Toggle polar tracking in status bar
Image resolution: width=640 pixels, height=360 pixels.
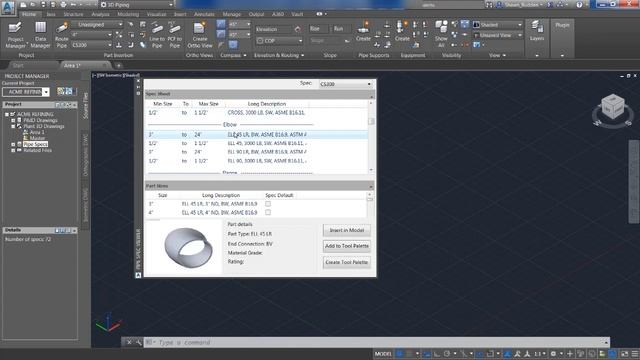point(447,354)
